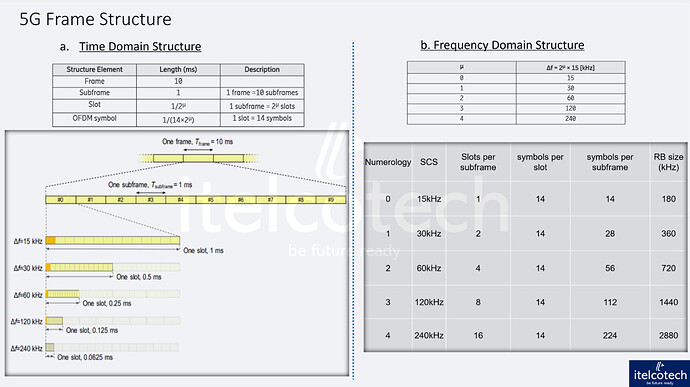Click the 'Structure Element' table header
690x387 pixels.
tap(94, 70)
